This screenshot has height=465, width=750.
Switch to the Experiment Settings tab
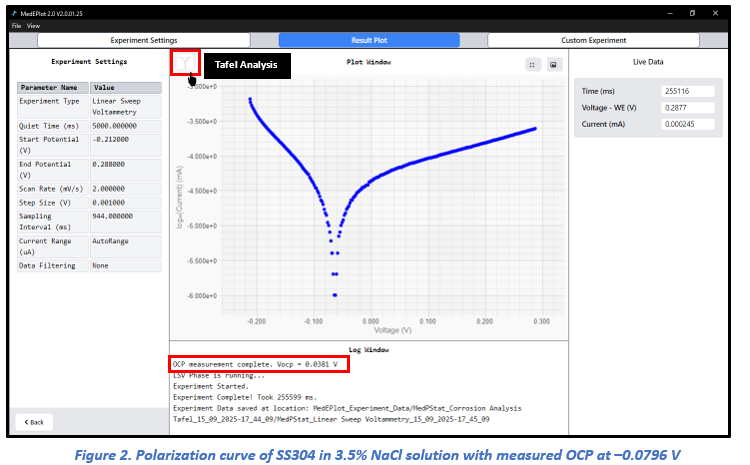coord(142,40)
